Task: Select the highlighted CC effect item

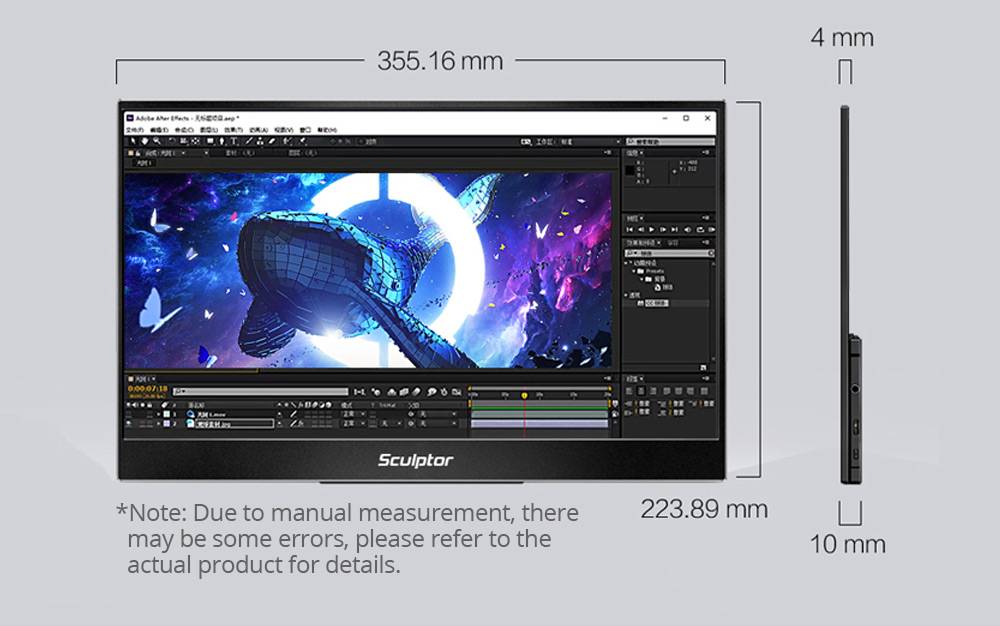Action: (656, 303)
